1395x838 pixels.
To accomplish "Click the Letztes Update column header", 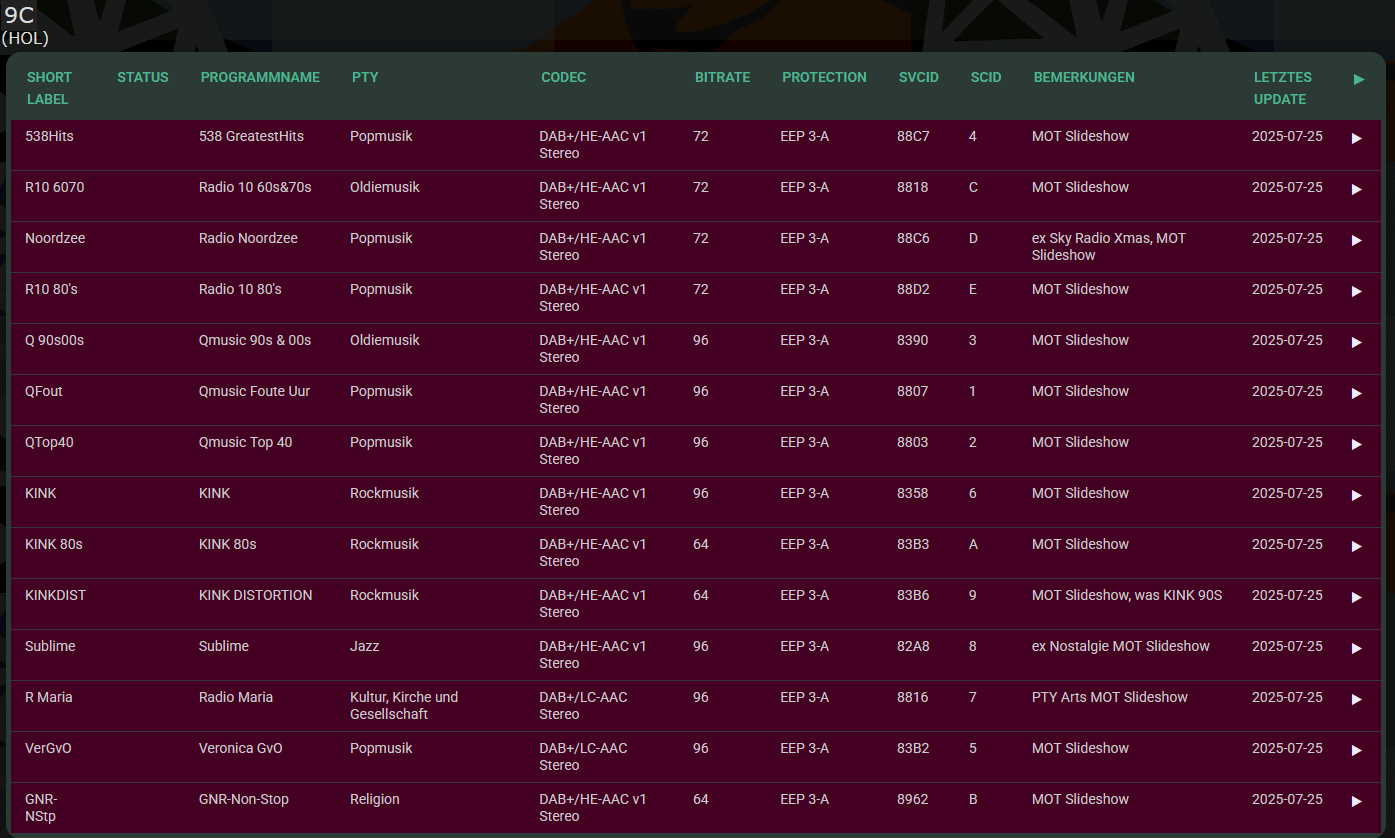I will click(1283, 88).
